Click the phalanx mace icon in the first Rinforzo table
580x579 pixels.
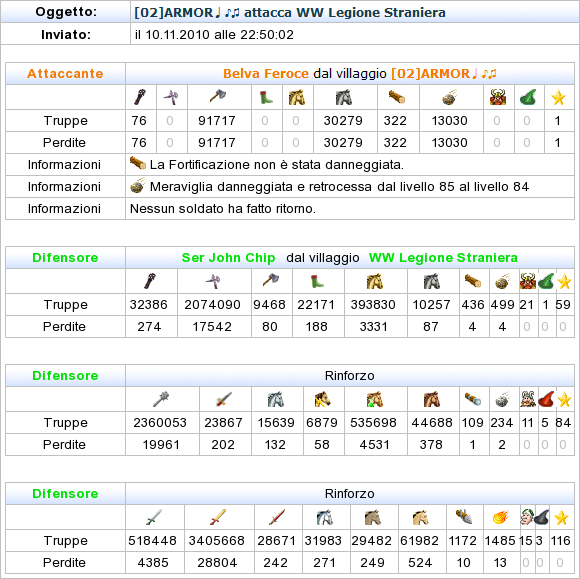[161, 399]
